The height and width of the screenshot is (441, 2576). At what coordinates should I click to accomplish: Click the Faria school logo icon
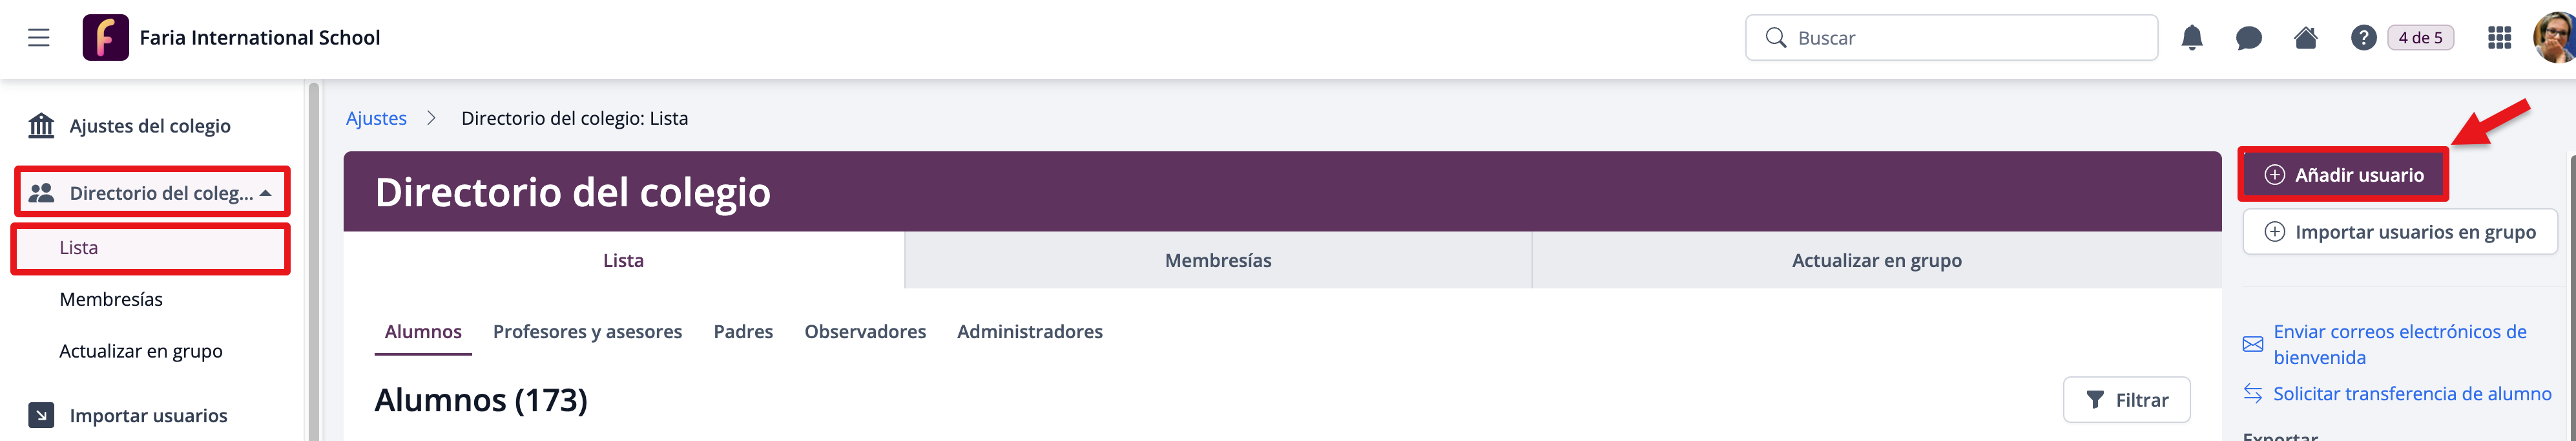105,38
